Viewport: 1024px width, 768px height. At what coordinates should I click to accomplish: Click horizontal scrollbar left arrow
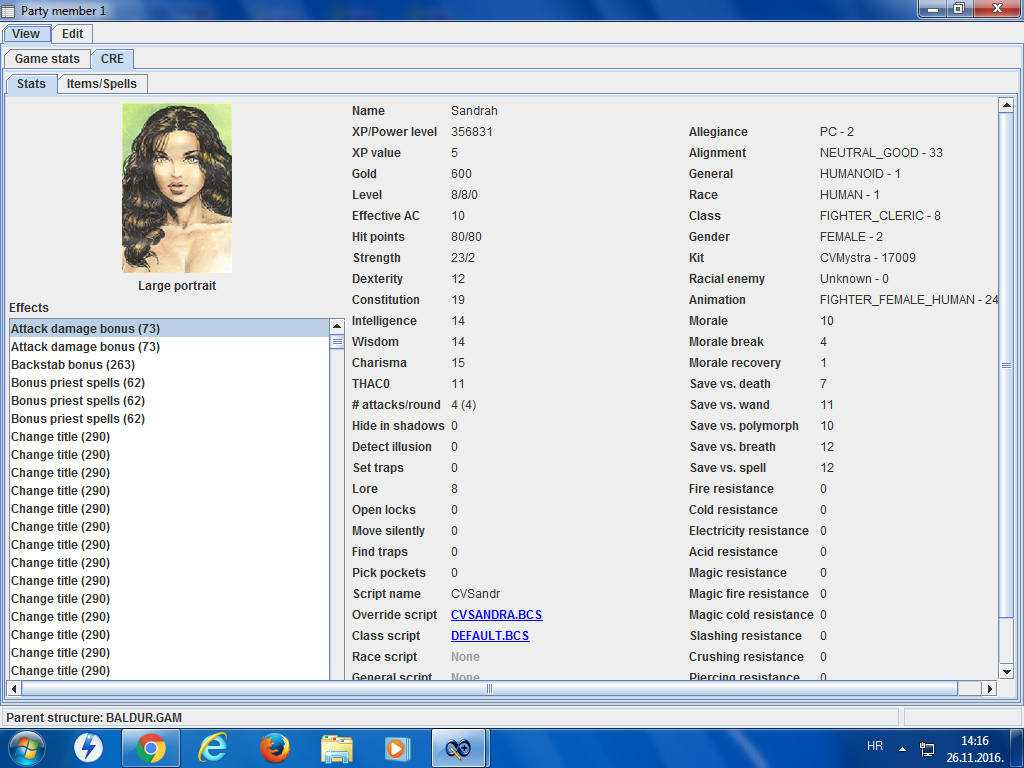(14, 688)
